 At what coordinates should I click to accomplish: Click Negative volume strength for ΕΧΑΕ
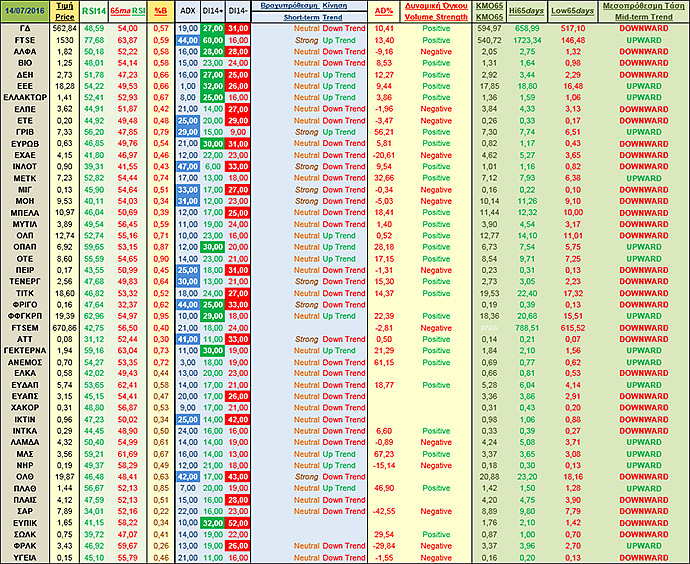(x=436, y=155)
